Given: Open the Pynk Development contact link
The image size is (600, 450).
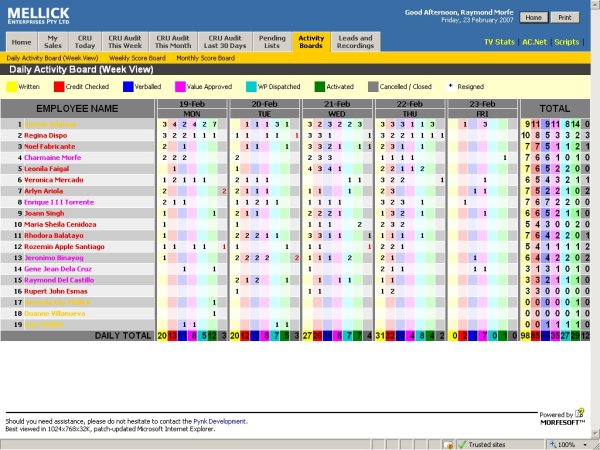Looking at the screenshot, I should (x=220, y=421).
